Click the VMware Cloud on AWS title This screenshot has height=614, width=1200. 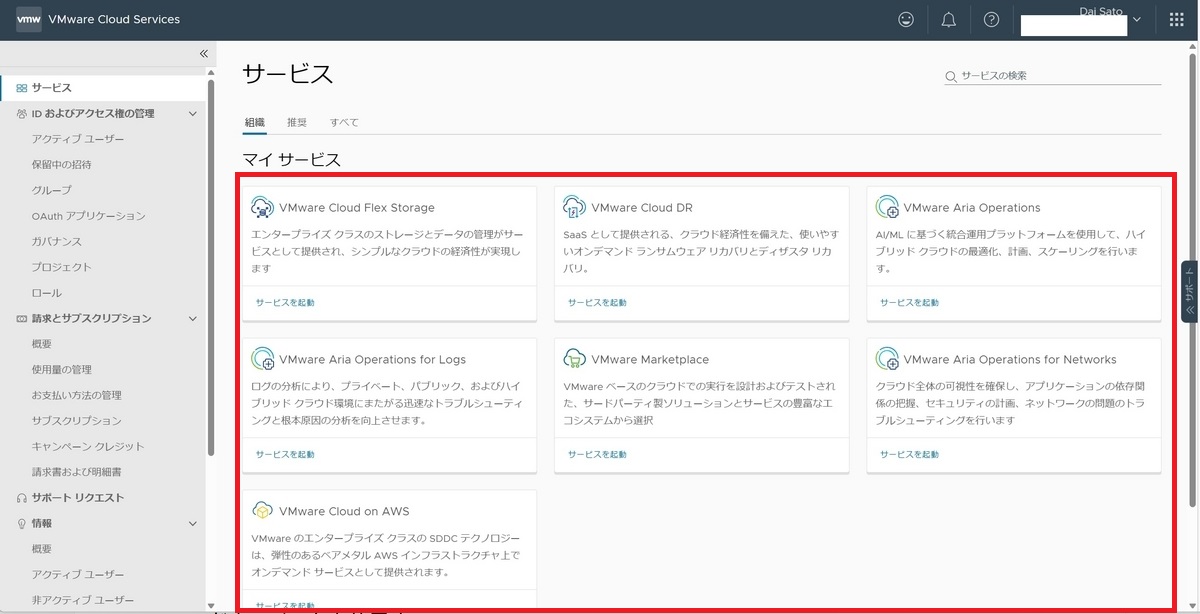(344, 511)
